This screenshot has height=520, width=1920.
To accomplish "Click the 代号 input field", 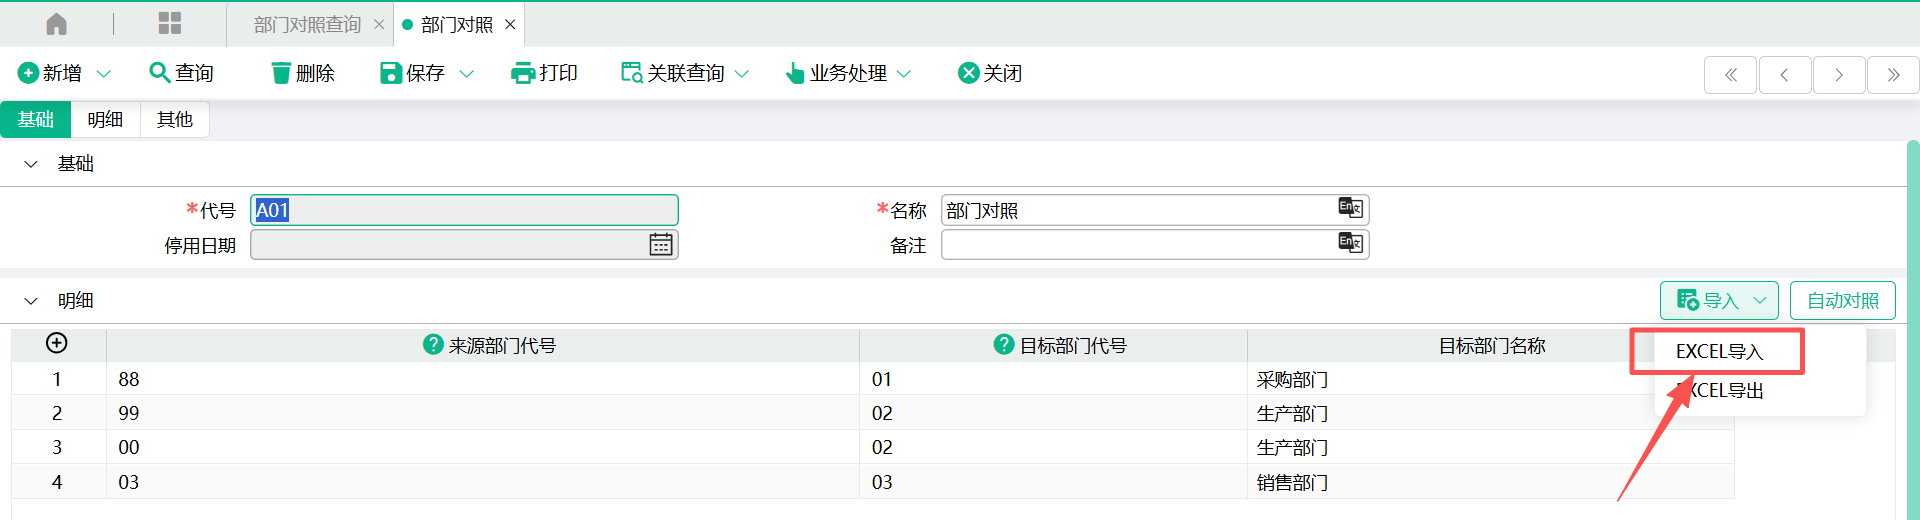I will 464,210.
